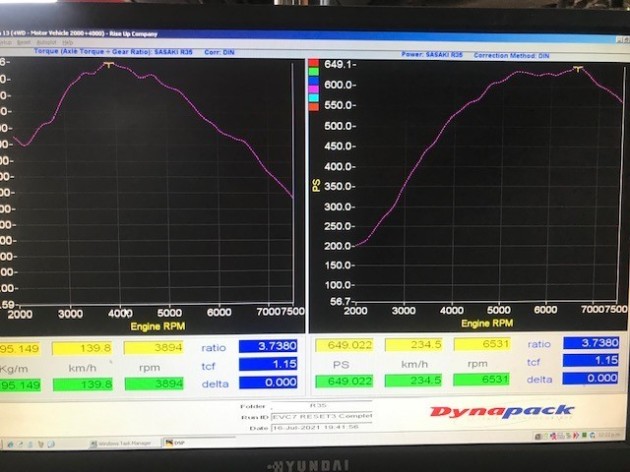Click 'Engine RPM' label under torque graph
Image resolution: width=630 pixels, height=472 pixels.
(x=158, y=327)
